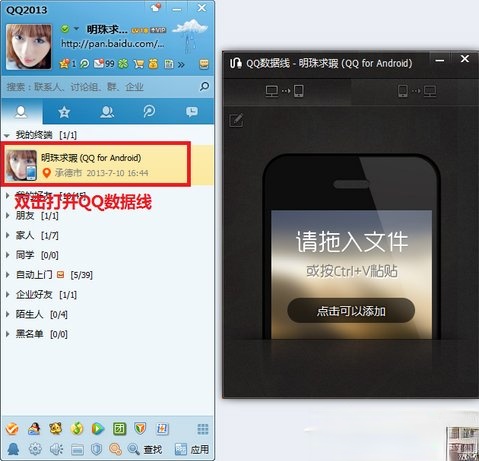Click data cable icon in QQ数据线 title

(x=236, y=63)
